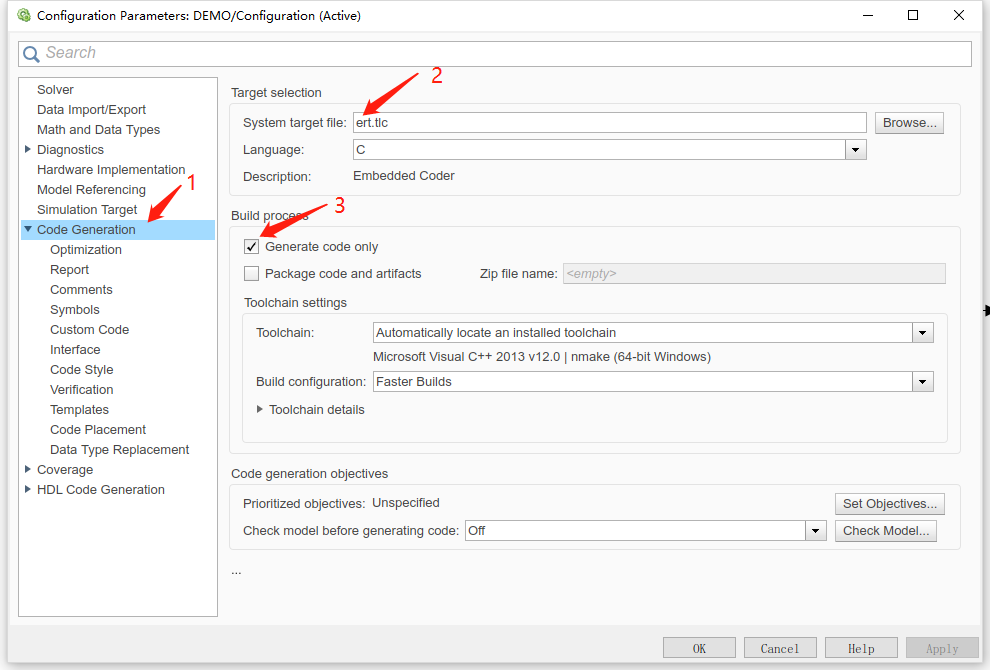Expand the Diagnostics tree node

tap(28, 150)
